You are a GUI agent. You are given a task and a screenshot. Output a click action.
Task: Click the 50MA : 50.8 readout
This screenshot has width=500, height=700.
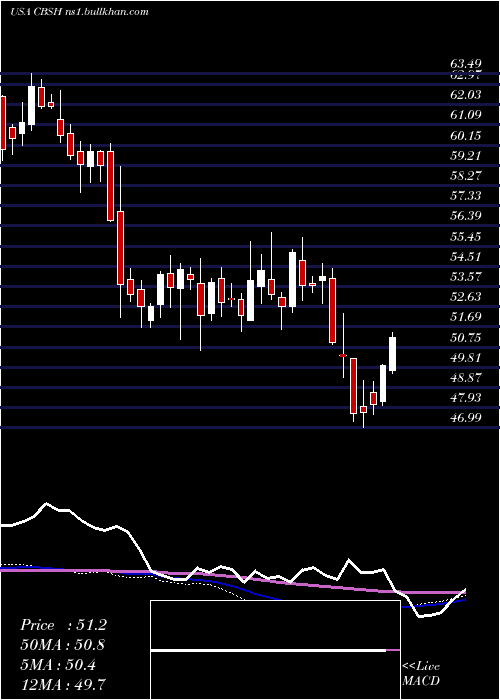pyautogui.click(x=63, y=645)
